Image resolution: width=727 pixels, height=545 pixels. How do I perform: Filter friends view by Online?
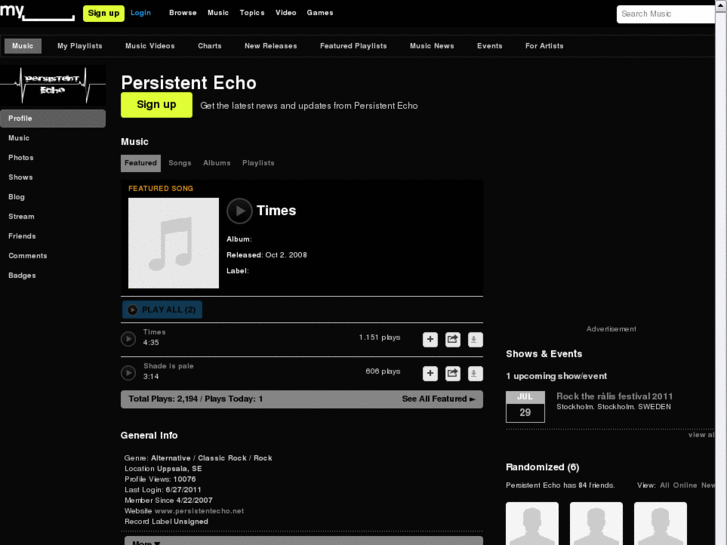click(x=685, y=485)
